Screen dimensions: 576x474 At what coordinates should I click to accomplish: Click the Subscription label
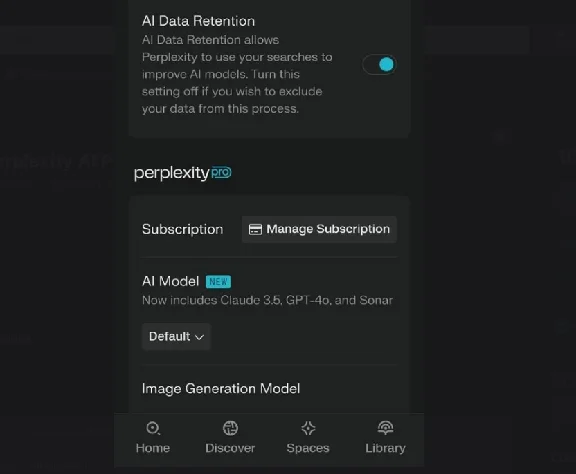(183, 229)
